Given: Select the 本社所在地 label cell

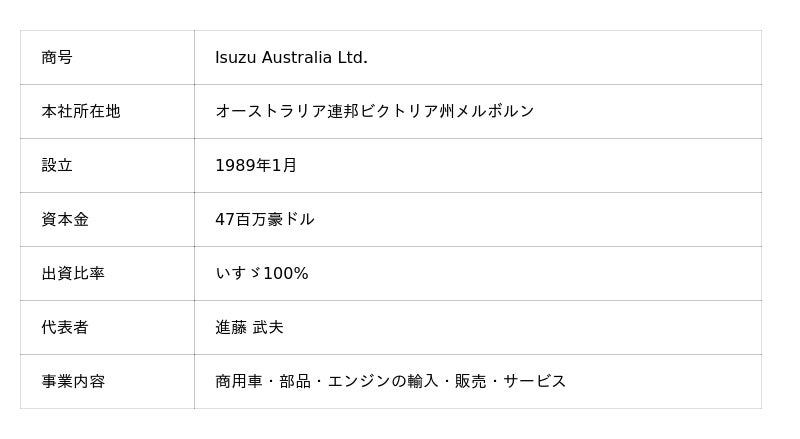Looking at the screenshot, I should tap(81, 112).
